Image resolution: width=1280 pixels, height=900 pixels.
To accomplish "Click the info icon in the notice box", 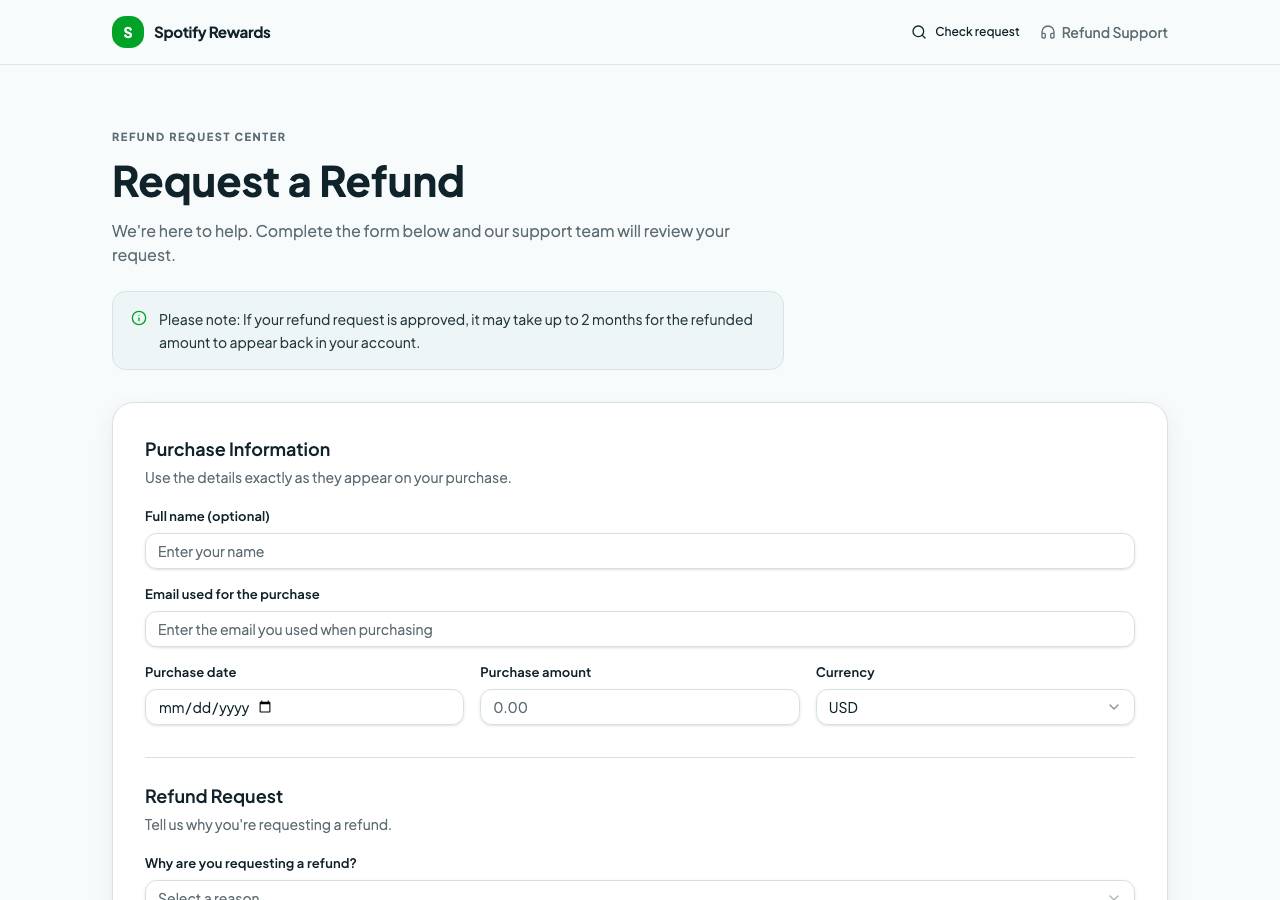I will pyautogui.click(x=139, y=319).
